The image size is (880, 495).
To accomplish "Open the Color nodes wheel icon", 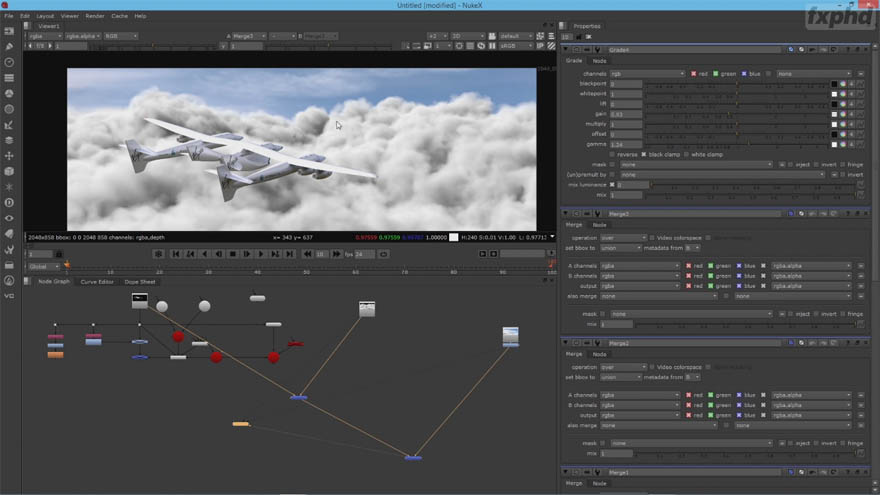I will point(9,94).
